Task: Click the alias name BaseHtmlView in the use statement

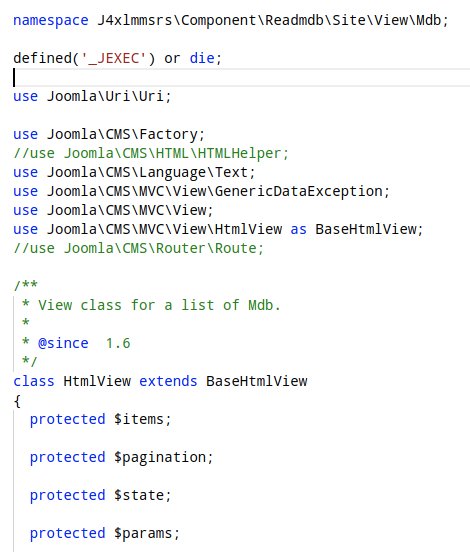Action: (365, 230)
